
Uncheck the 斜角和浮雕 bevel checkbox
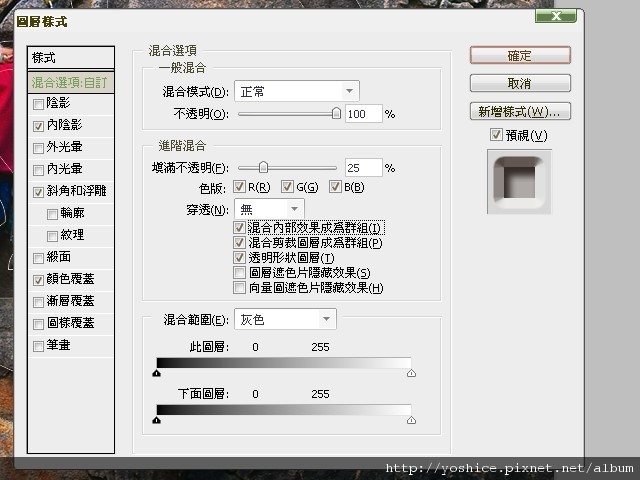[38, 192]
